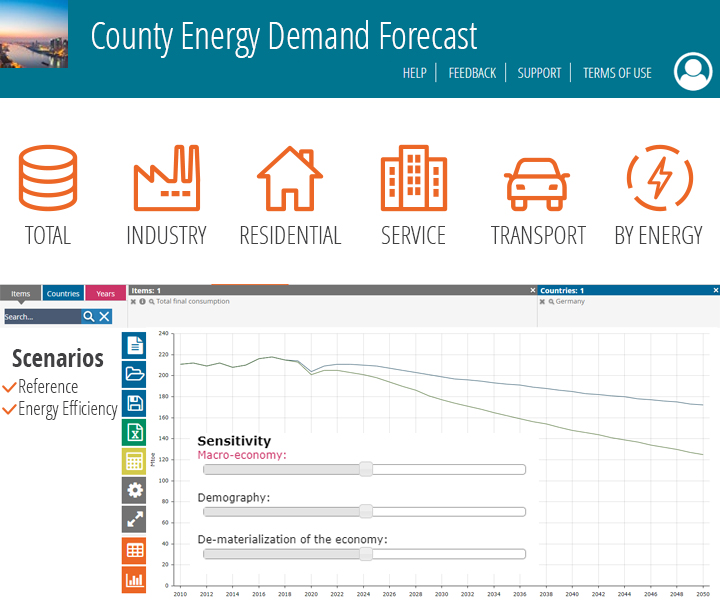Expand chart to fullscreen
Image resolution: width=720 pixels, height=600 pixels.
pyautogui.click(x=134, y=519)
